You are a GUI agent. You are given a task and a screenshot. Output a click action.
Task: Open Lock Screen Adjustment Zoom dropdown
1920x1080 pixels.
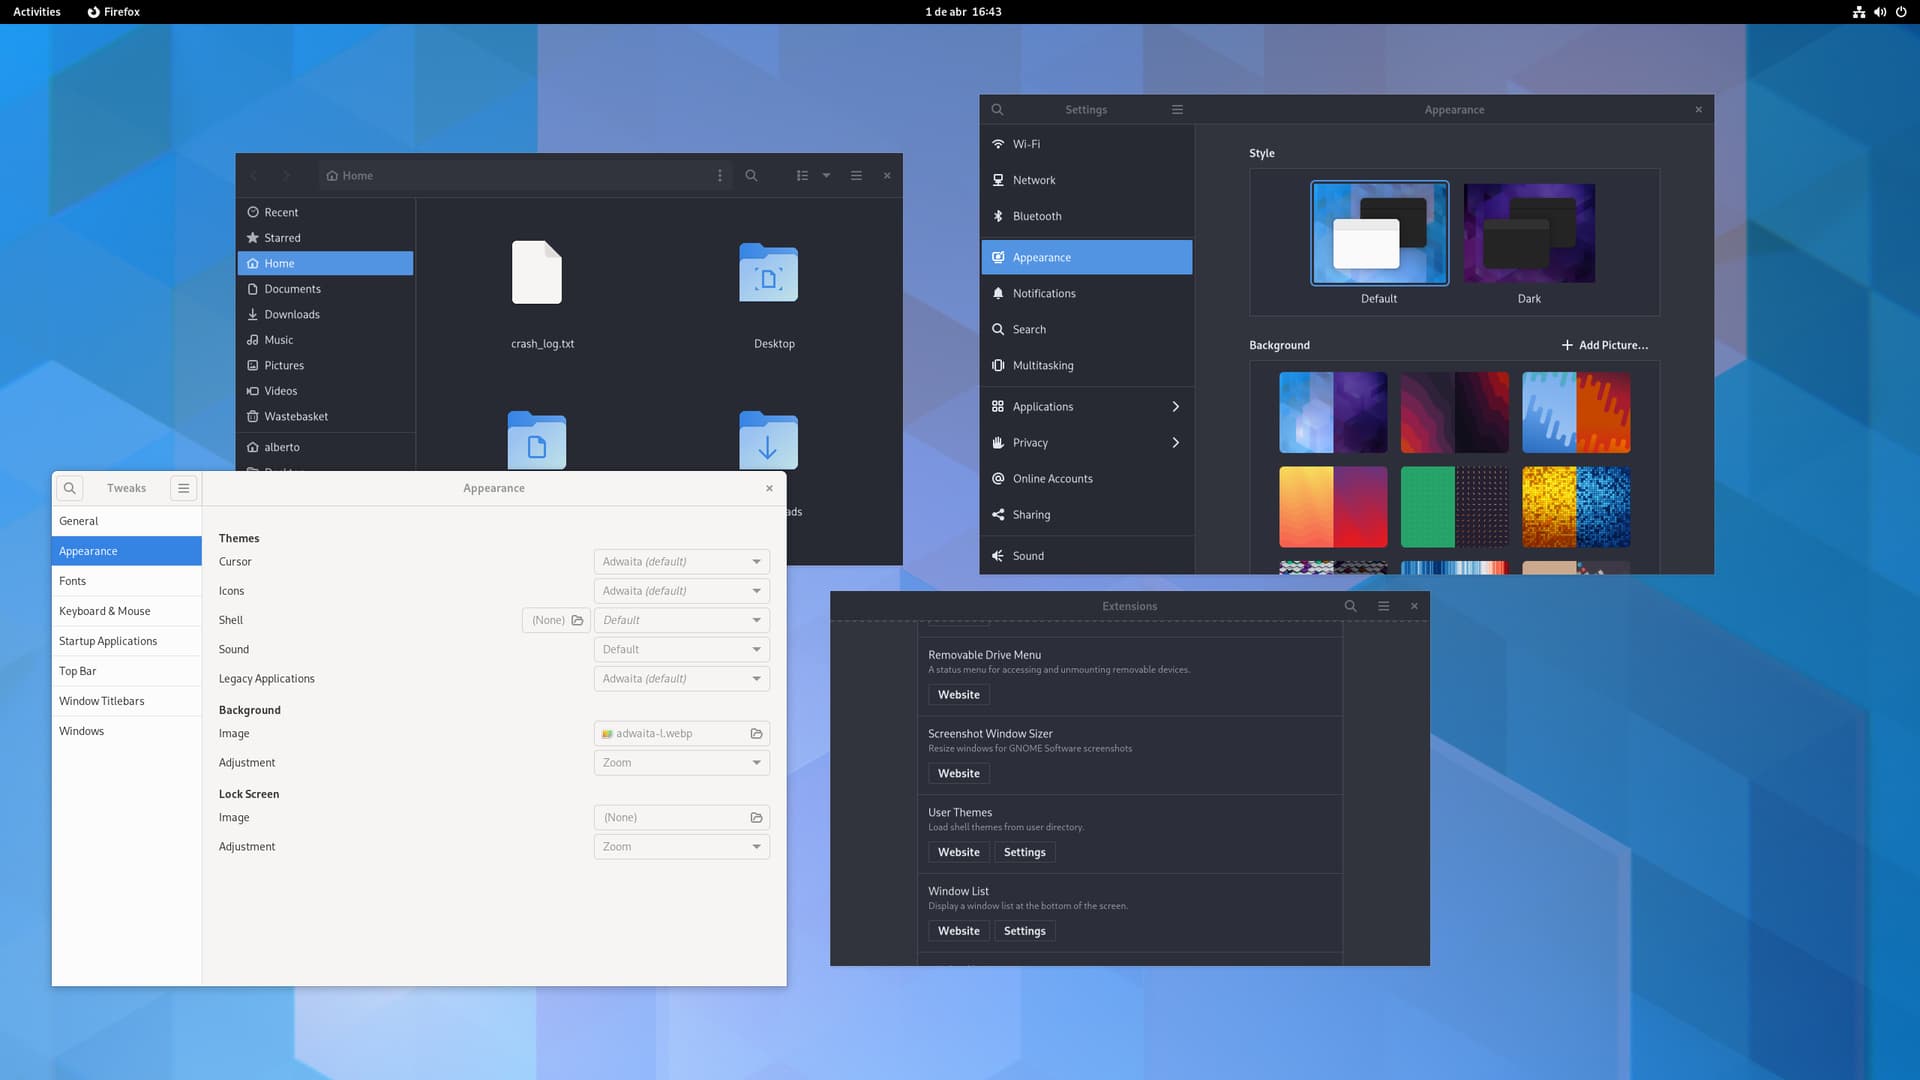tap(681, 846)
